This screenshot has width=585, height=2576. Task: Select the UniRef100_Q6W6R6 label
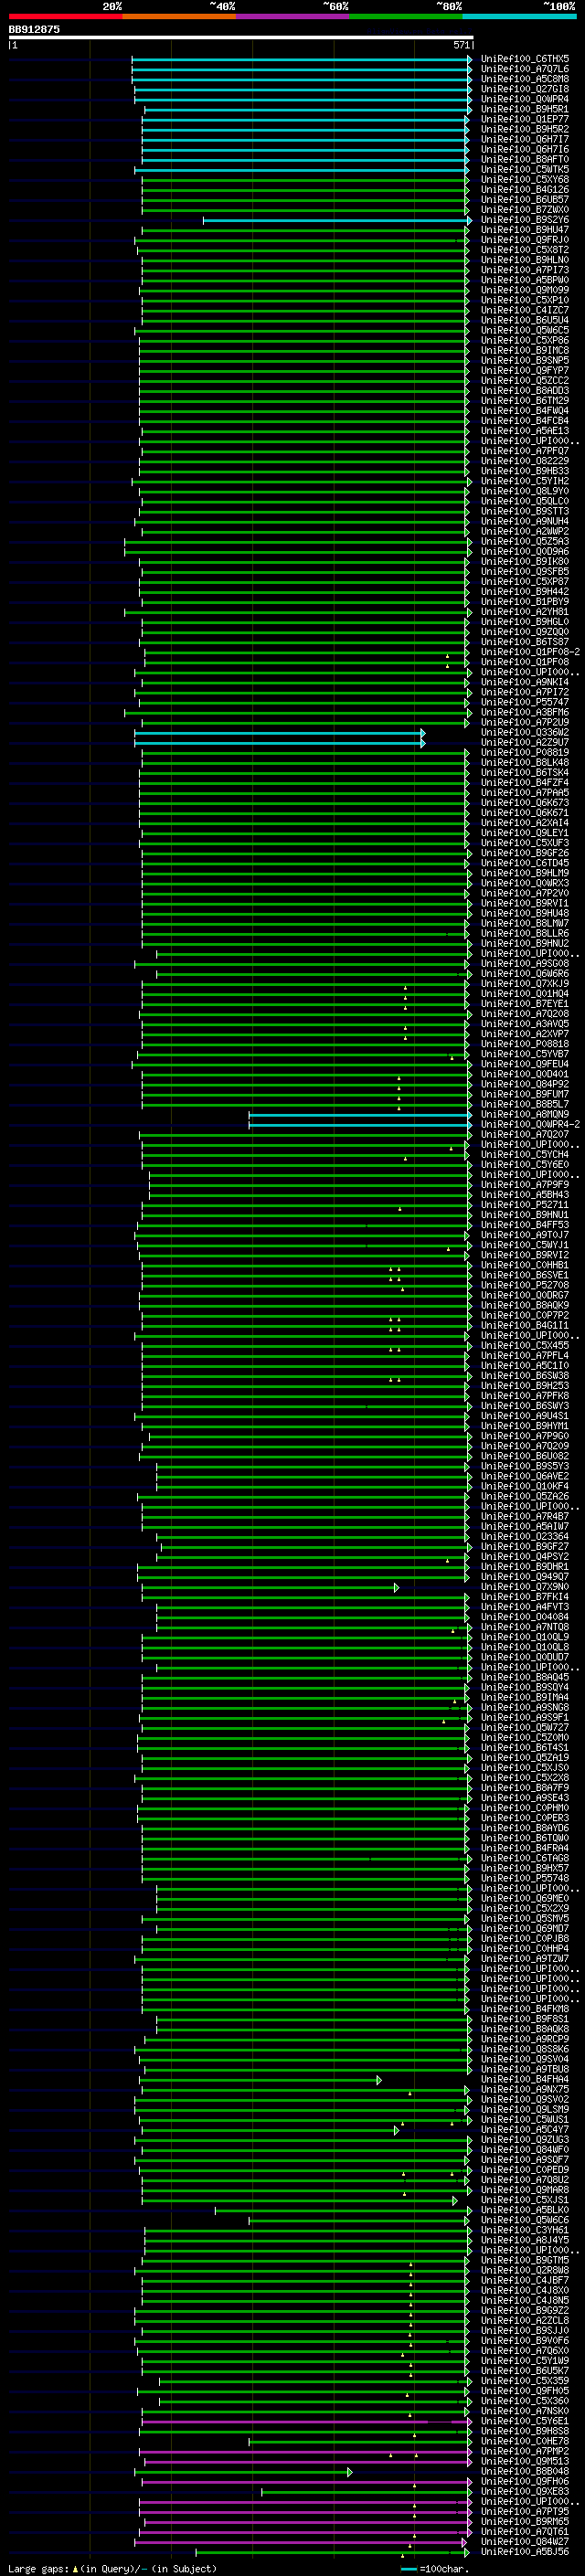(x=525, y=974)
